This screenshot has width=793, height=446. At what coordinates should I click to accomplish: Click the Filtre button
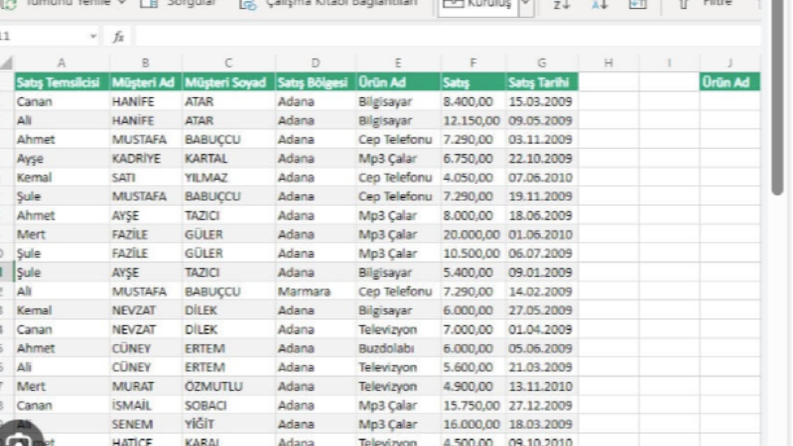pyautogui.click(x=706, y=3)
